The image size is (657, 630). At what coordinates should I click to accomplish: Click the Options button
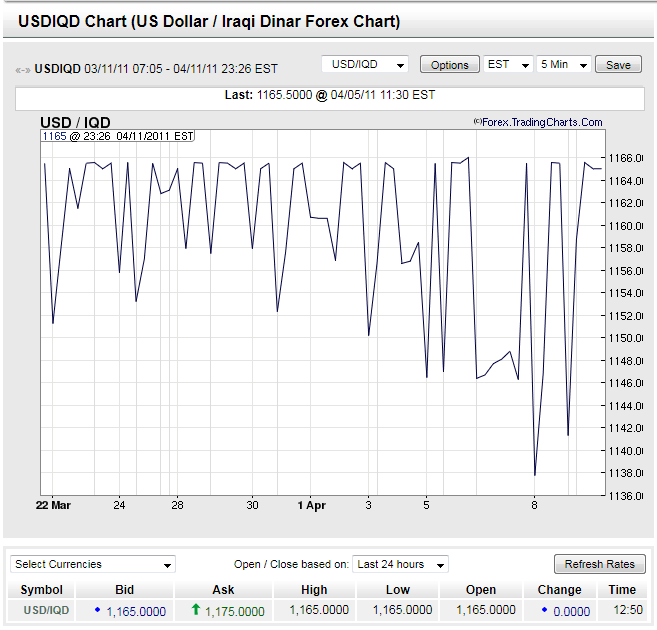[x=450, y=65]
